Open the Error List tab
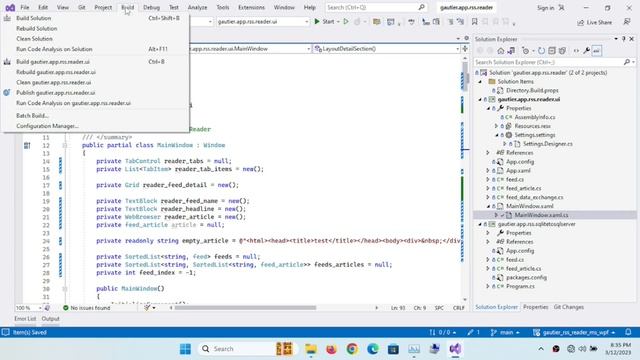 click(x=25, y=319)
